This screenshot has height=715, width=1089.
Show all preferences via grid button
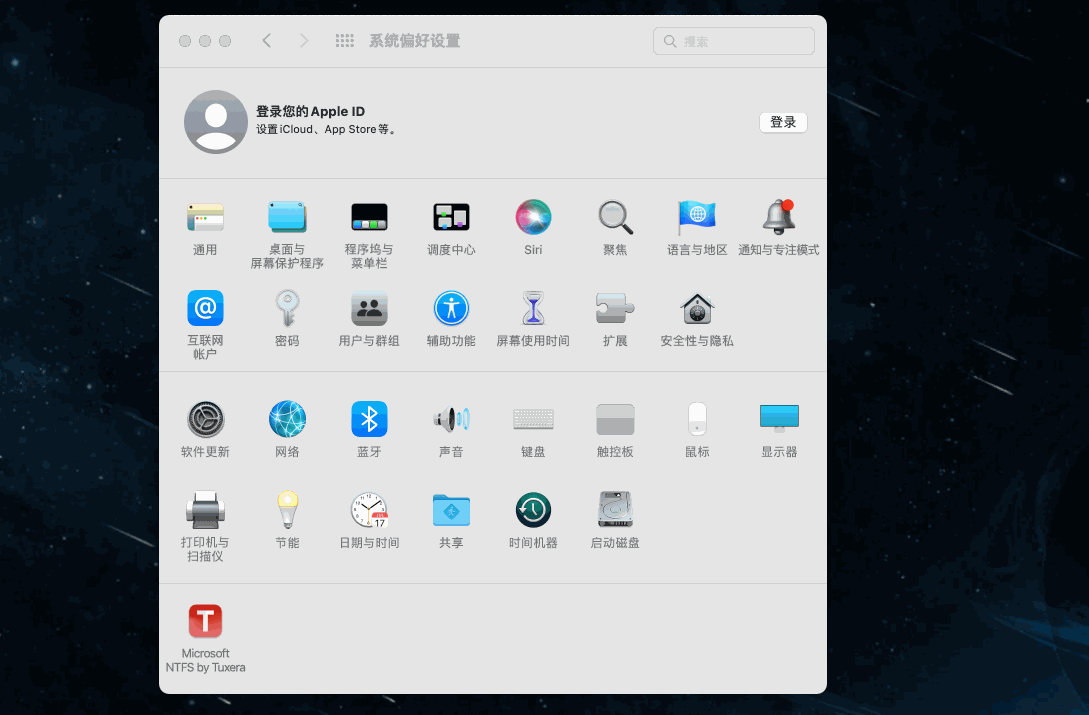click(345, 41)
